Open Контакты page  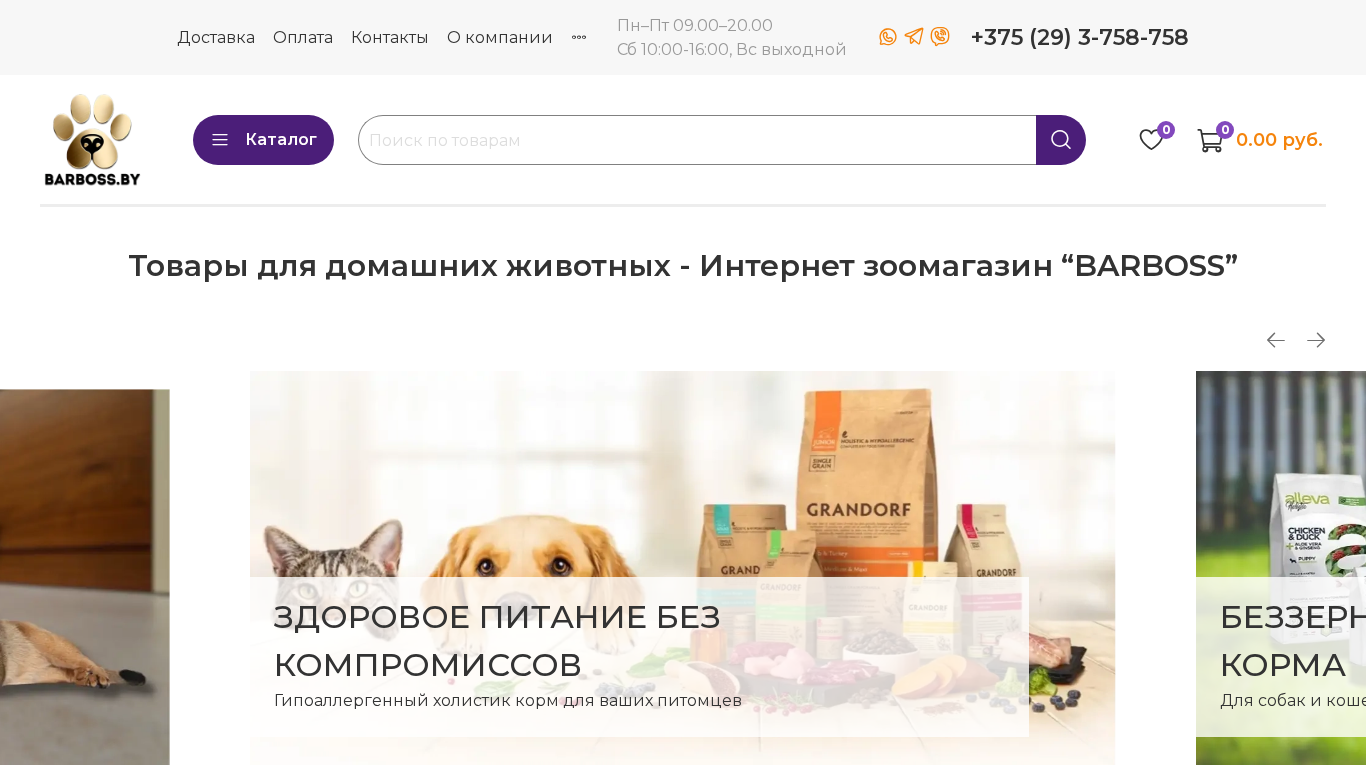coord(390,37)
